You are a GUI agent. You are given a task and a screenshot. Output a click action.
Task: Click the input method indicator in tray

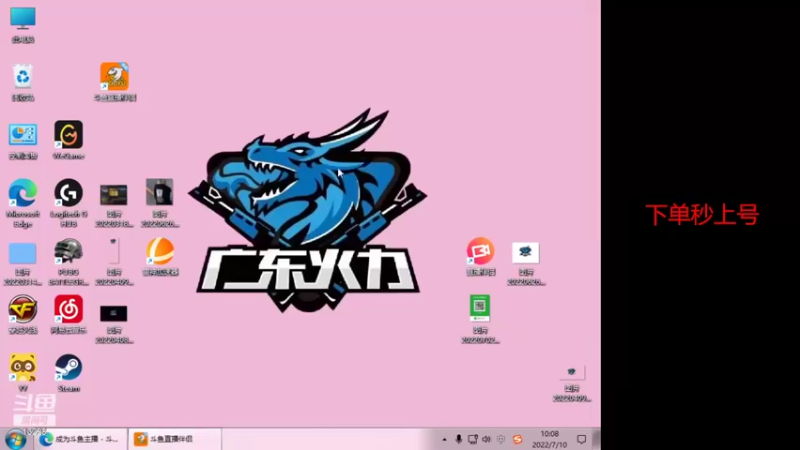[x=501, y=439]
